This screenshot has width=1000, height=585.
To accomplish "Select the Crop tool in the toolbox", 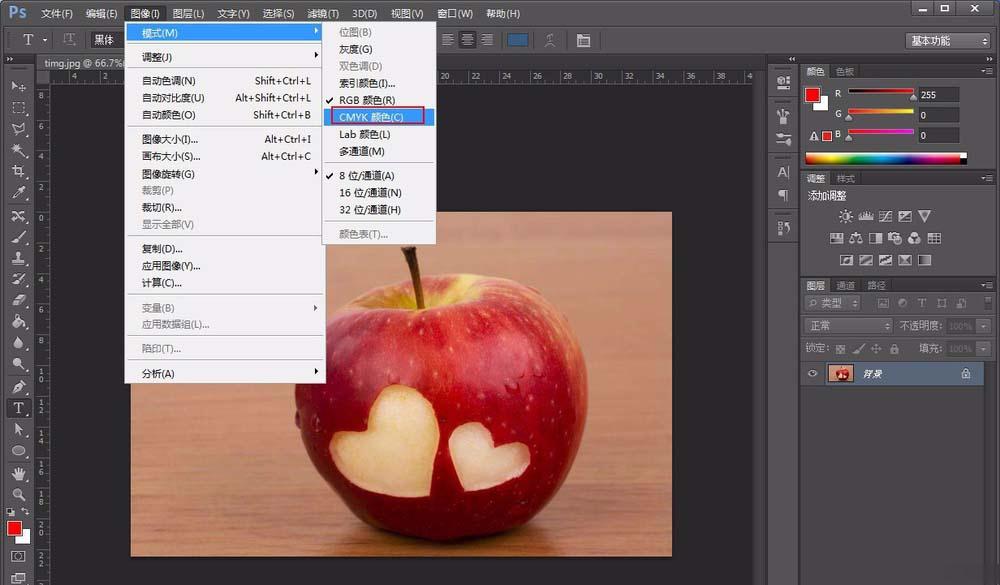I will pos(18,172).
